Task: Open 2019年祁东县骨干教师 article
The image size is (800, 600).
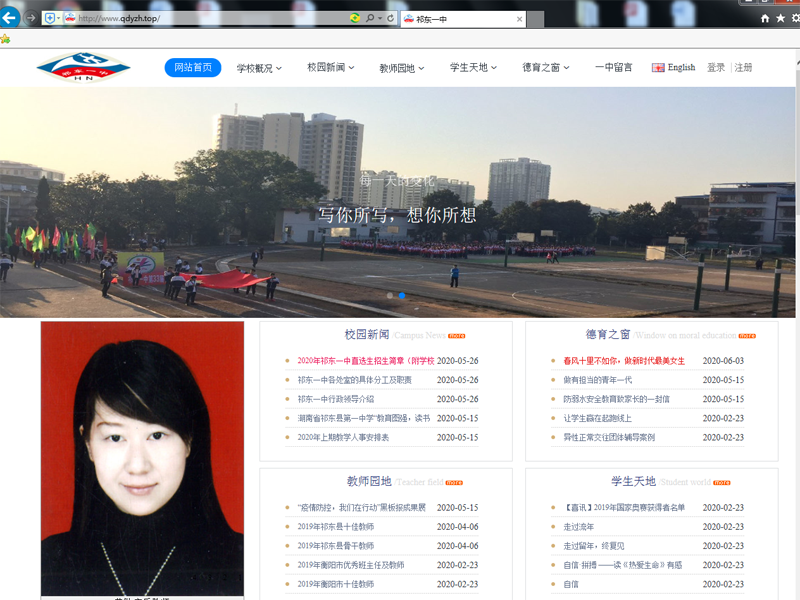Action: tap(336, 546)
